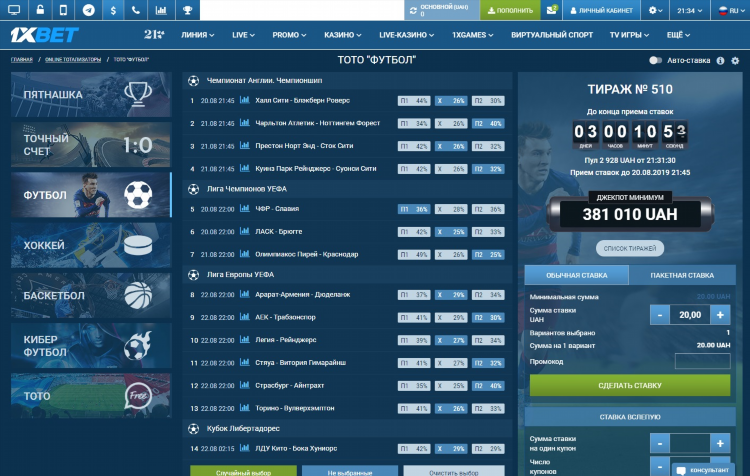Expand the PROMO menu
750x476 pixels.
pyautogui.click(x=289, y=35)
